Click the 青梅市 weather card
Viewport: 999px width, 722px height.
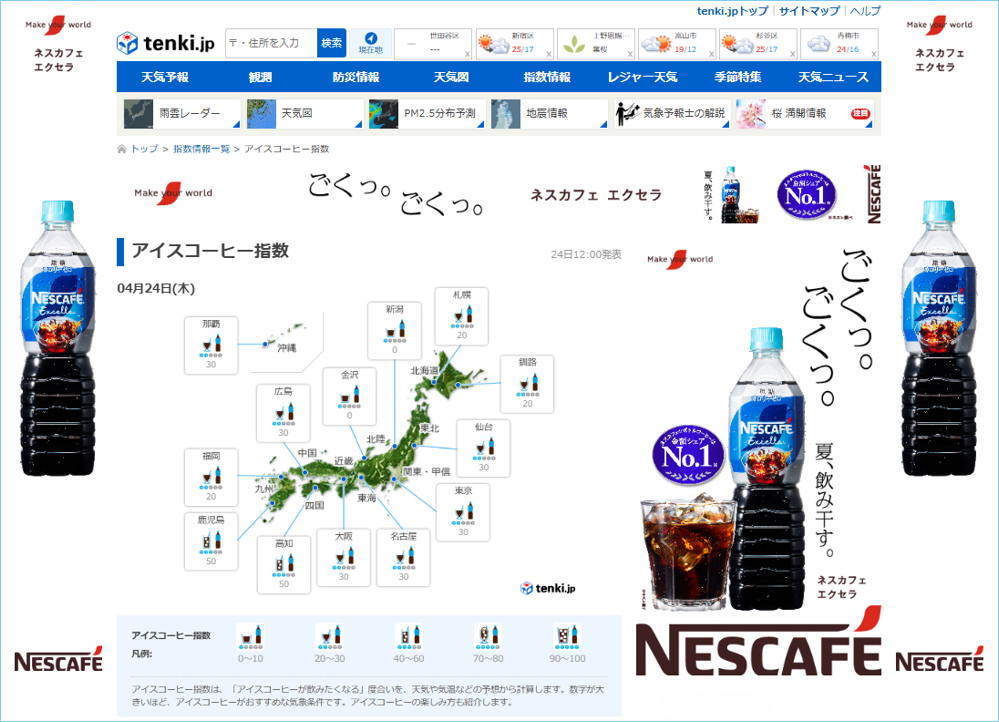click(837, 43)
